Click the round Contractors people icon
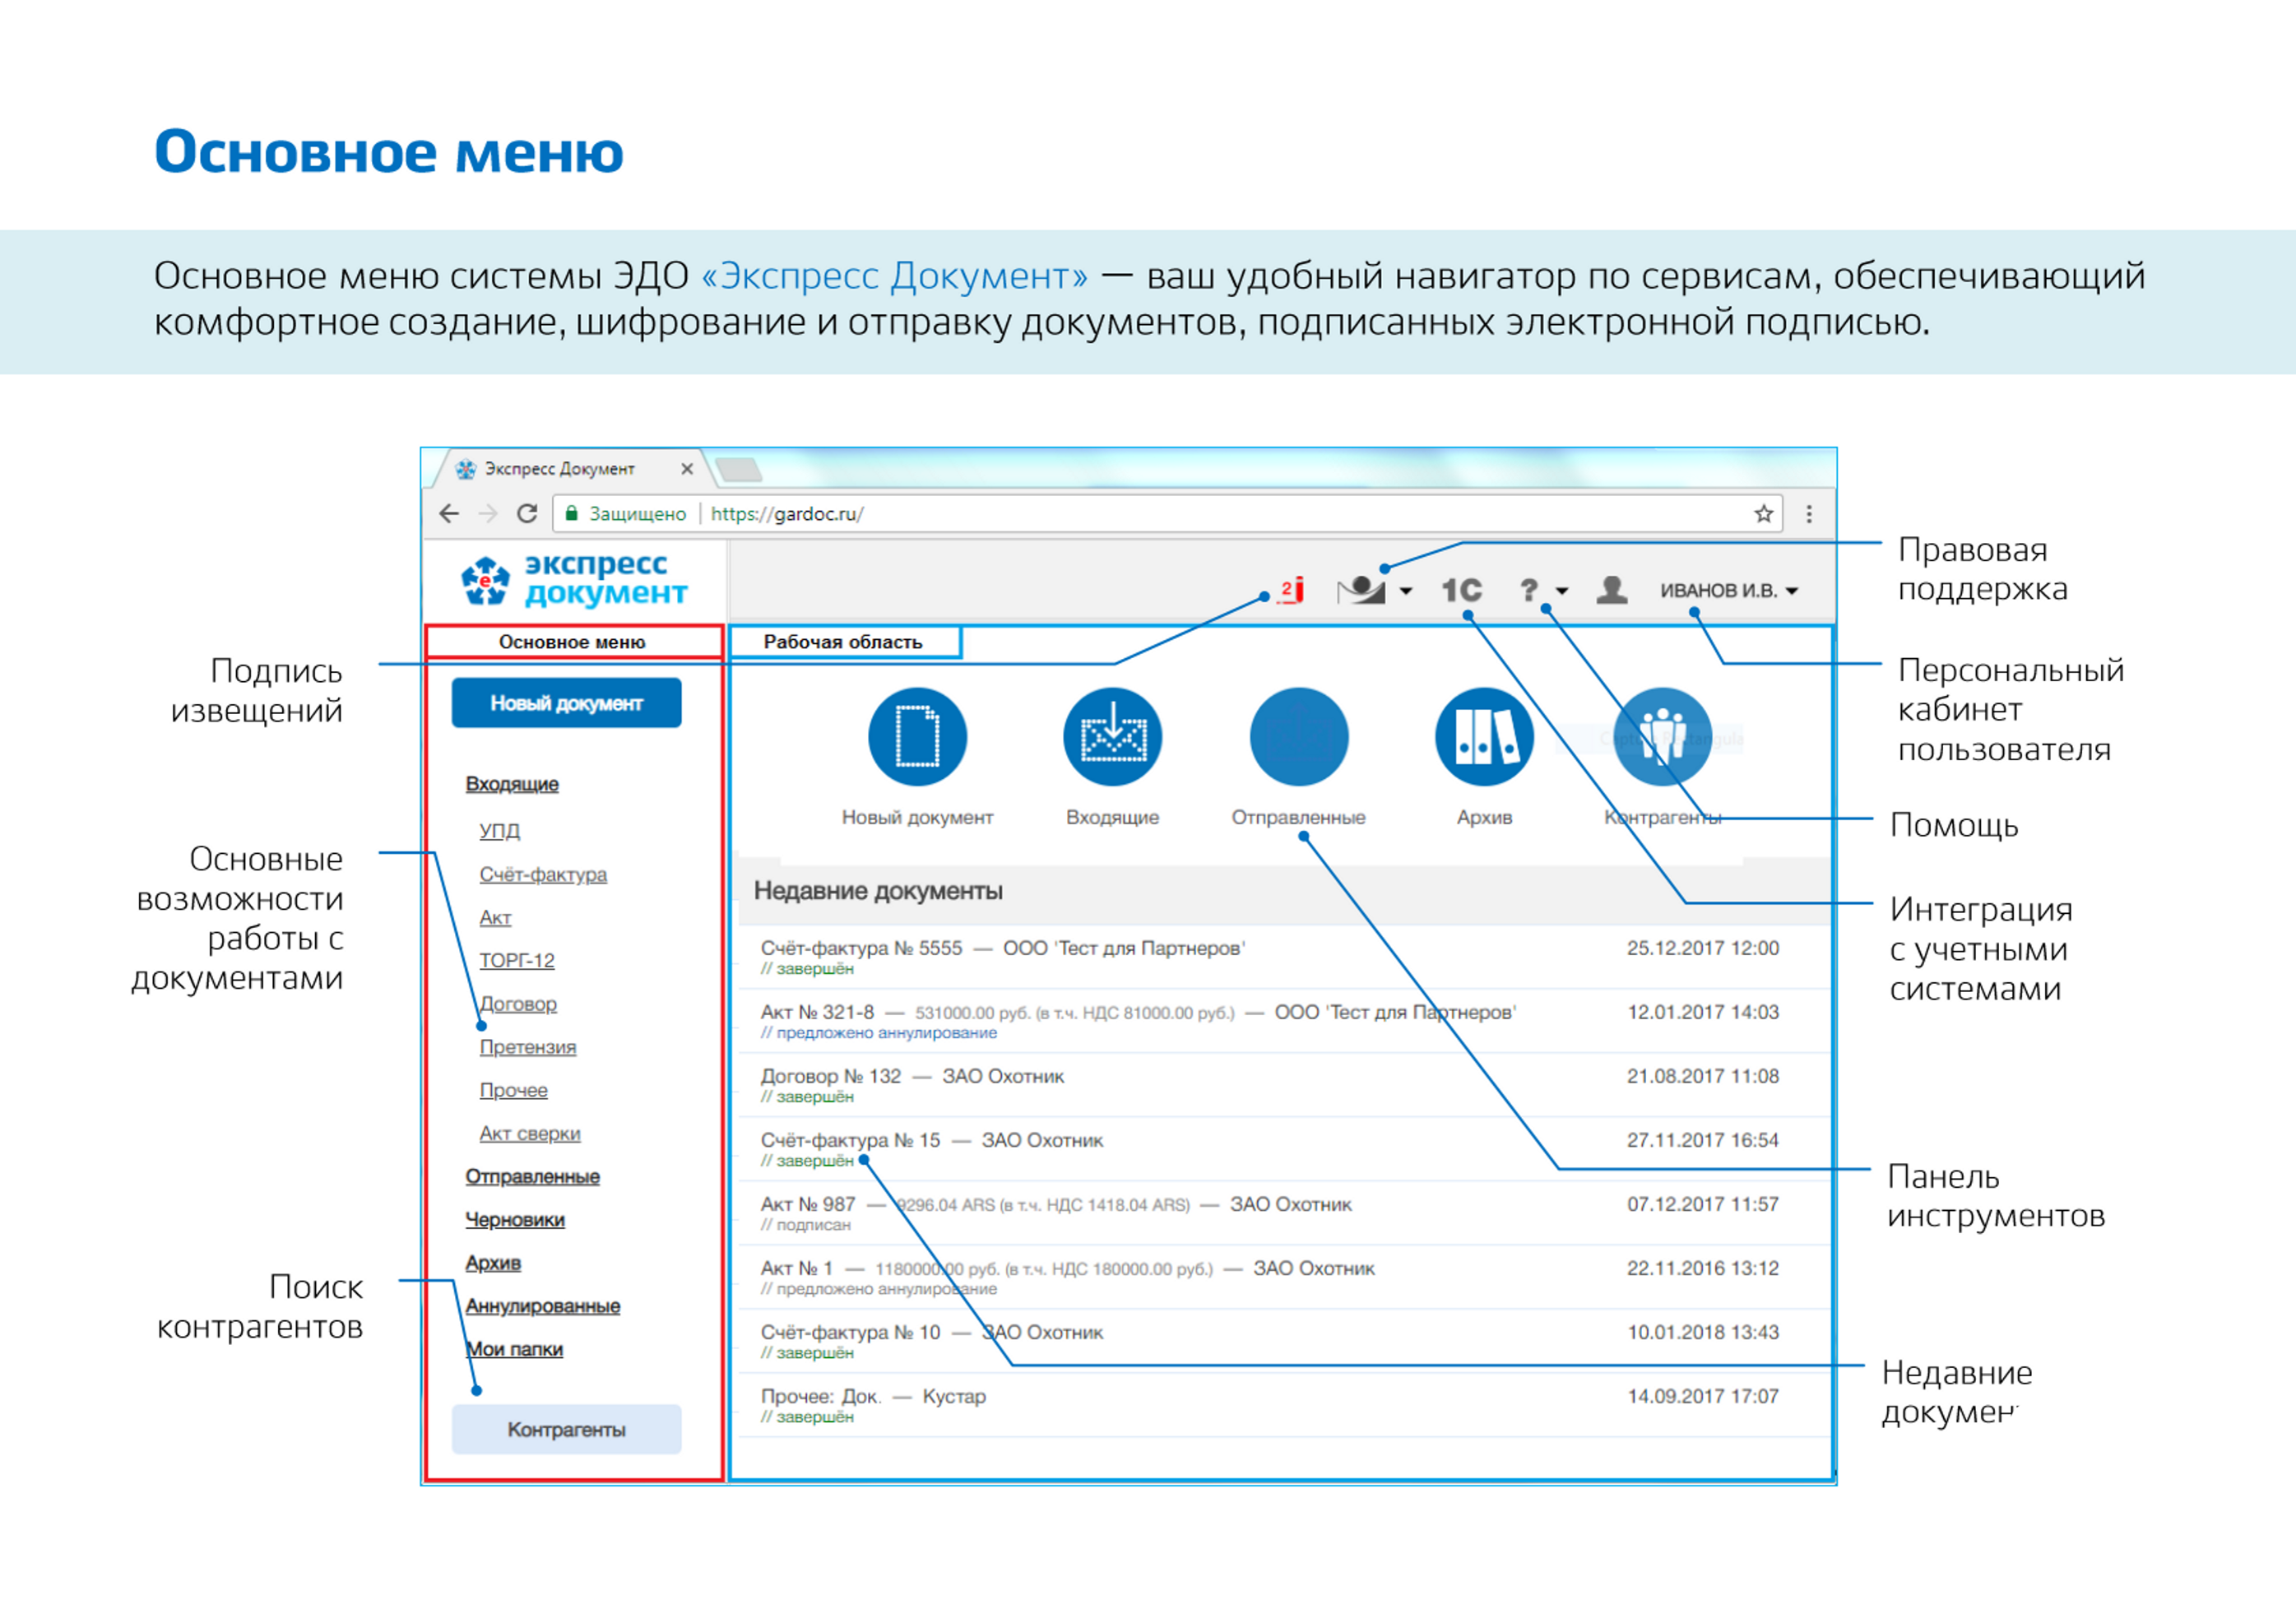2296x1623 pixels. (1662, 737)
